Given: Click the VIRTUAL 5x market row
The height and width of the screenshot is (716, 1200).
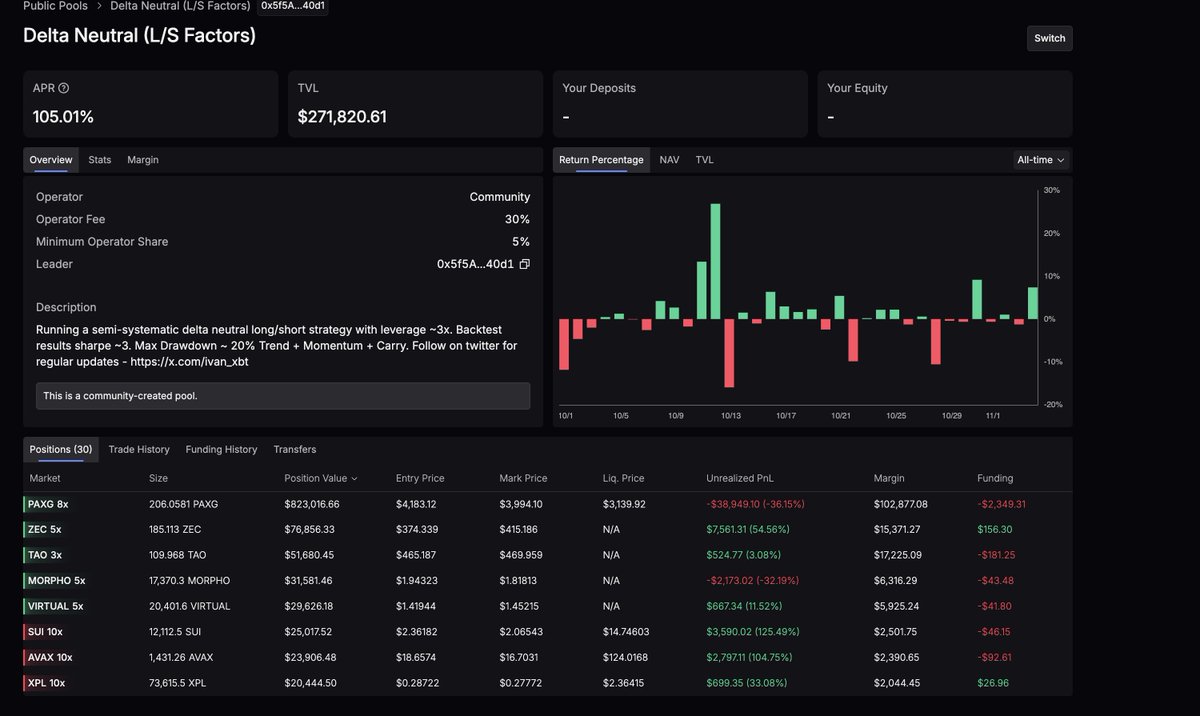Looking at the screenshot, I should [548, 606].
